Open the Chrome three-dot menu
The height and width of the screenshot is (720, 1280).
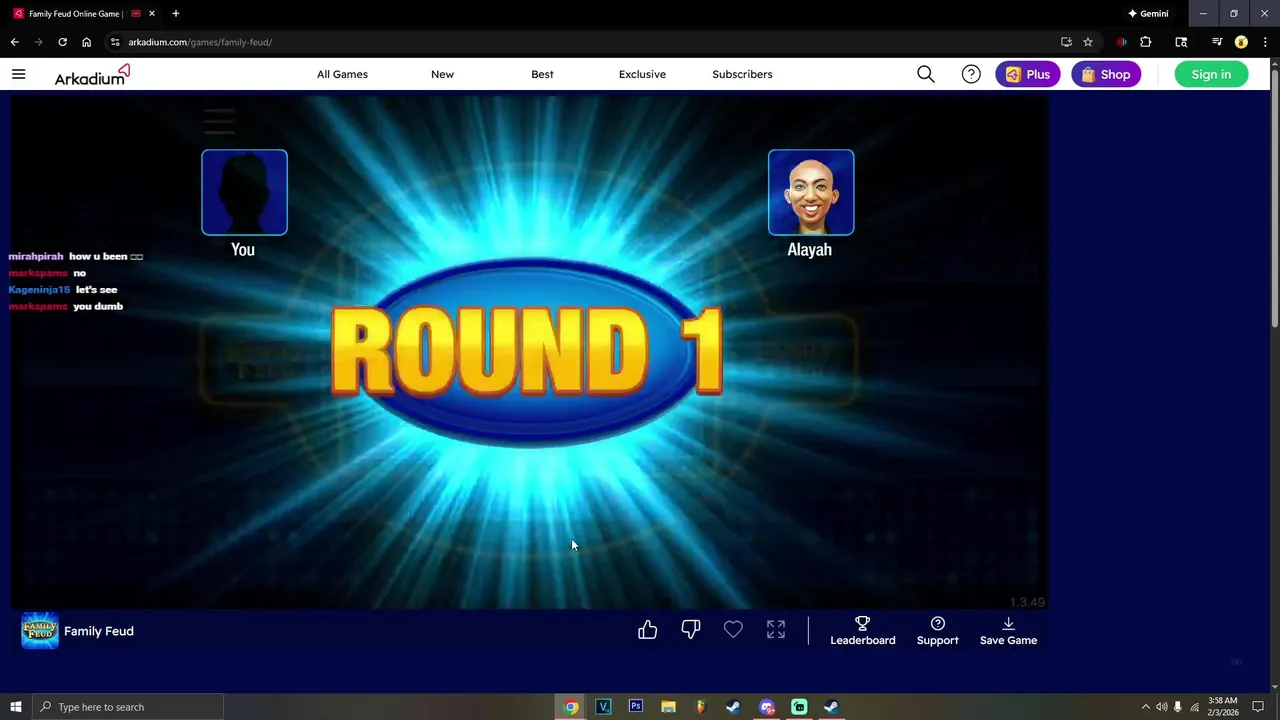(x=1264, y=42)
